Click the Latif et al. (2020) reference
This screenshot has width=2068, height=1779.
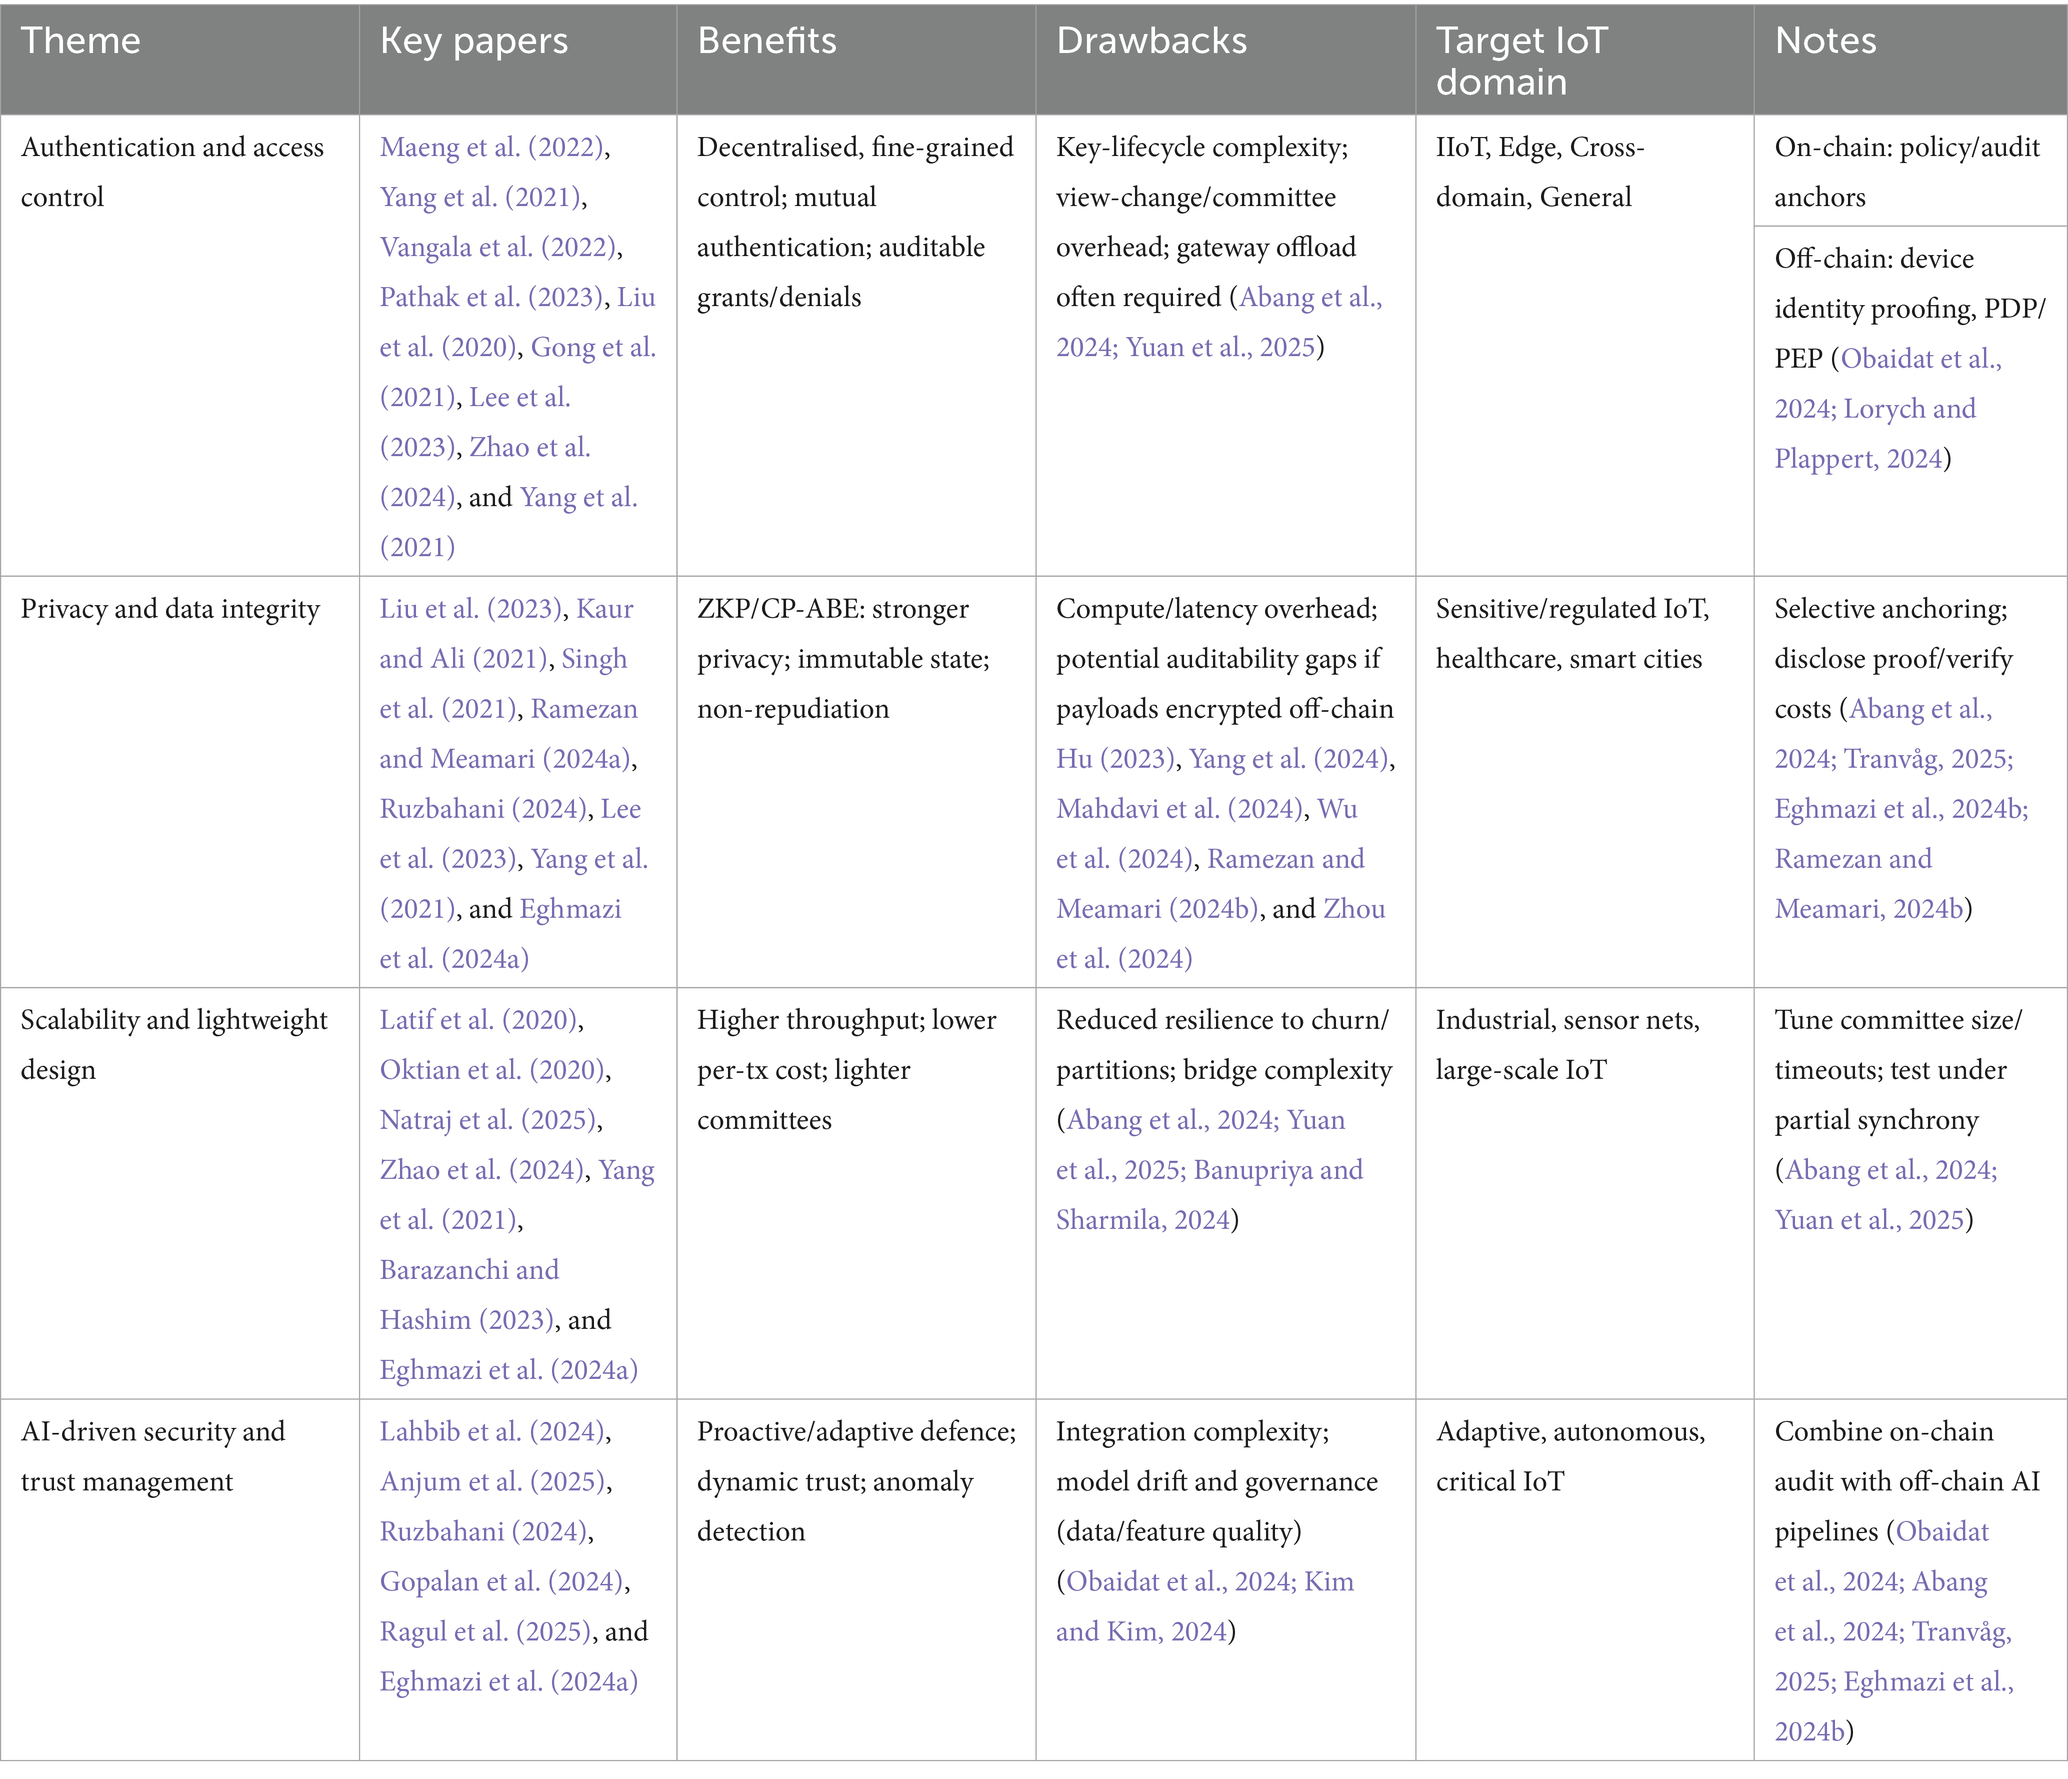point(478,1020)
